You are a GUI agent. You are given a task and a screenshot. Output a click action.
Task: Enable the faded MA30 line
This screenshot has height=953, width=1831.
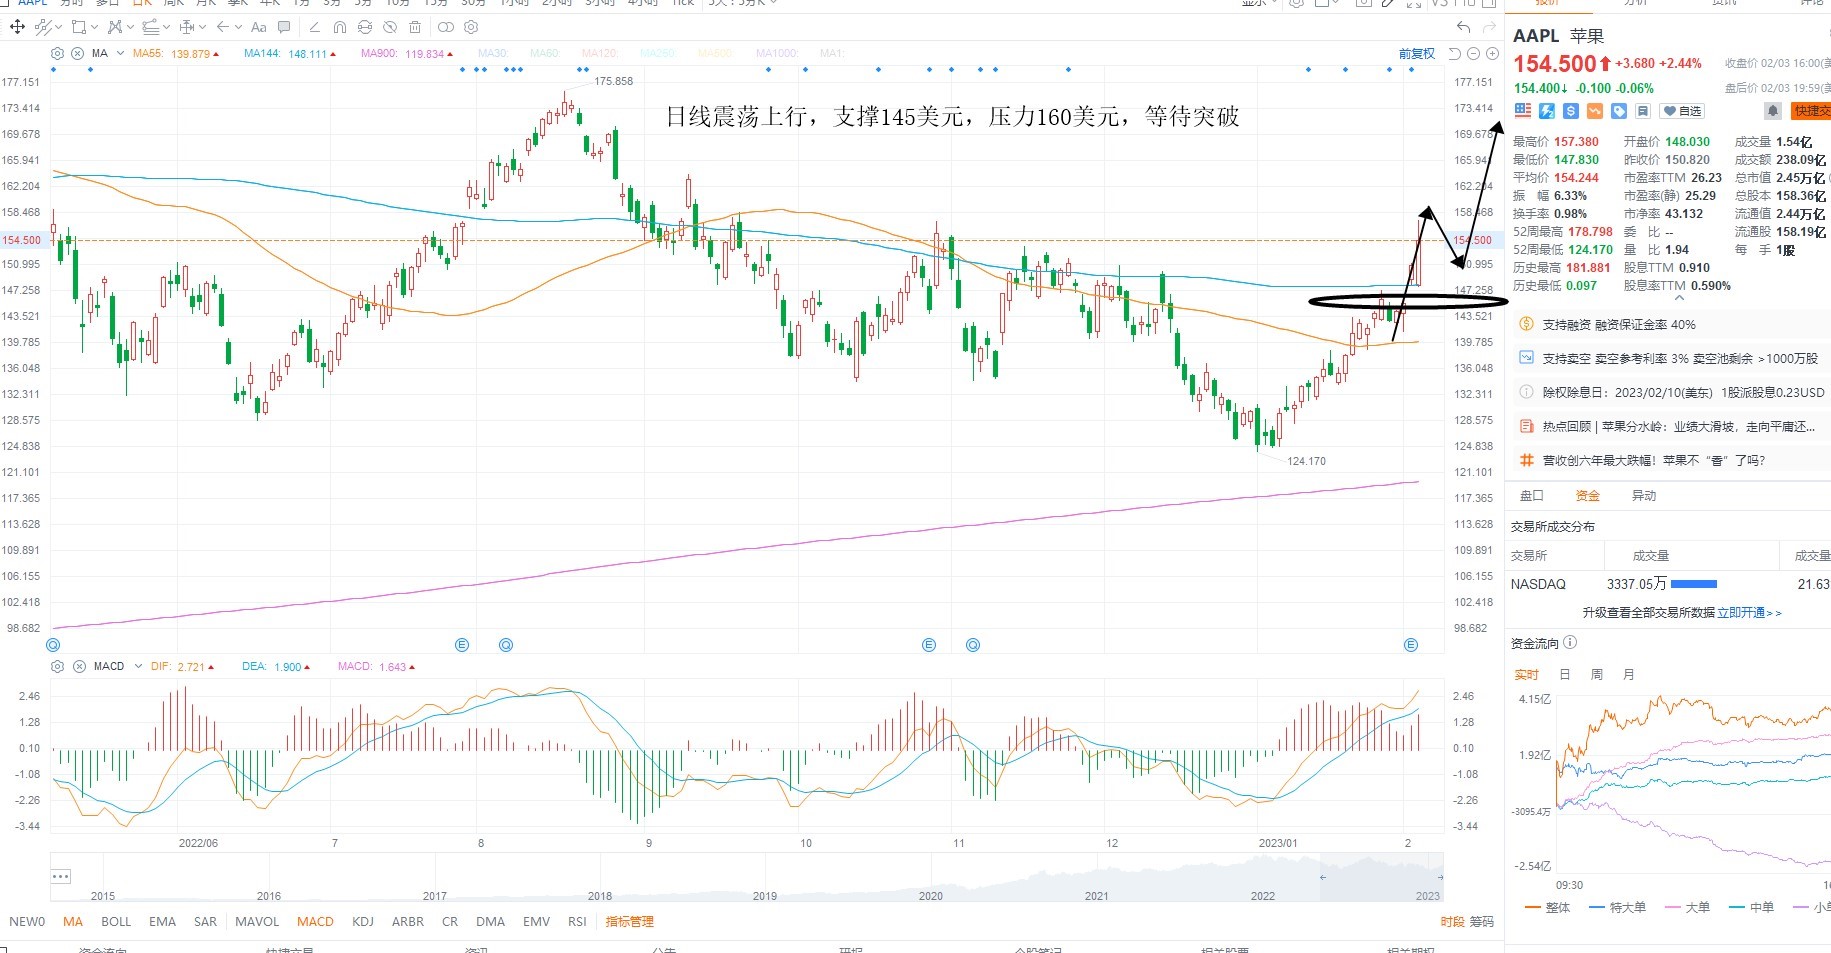point(493,54)
